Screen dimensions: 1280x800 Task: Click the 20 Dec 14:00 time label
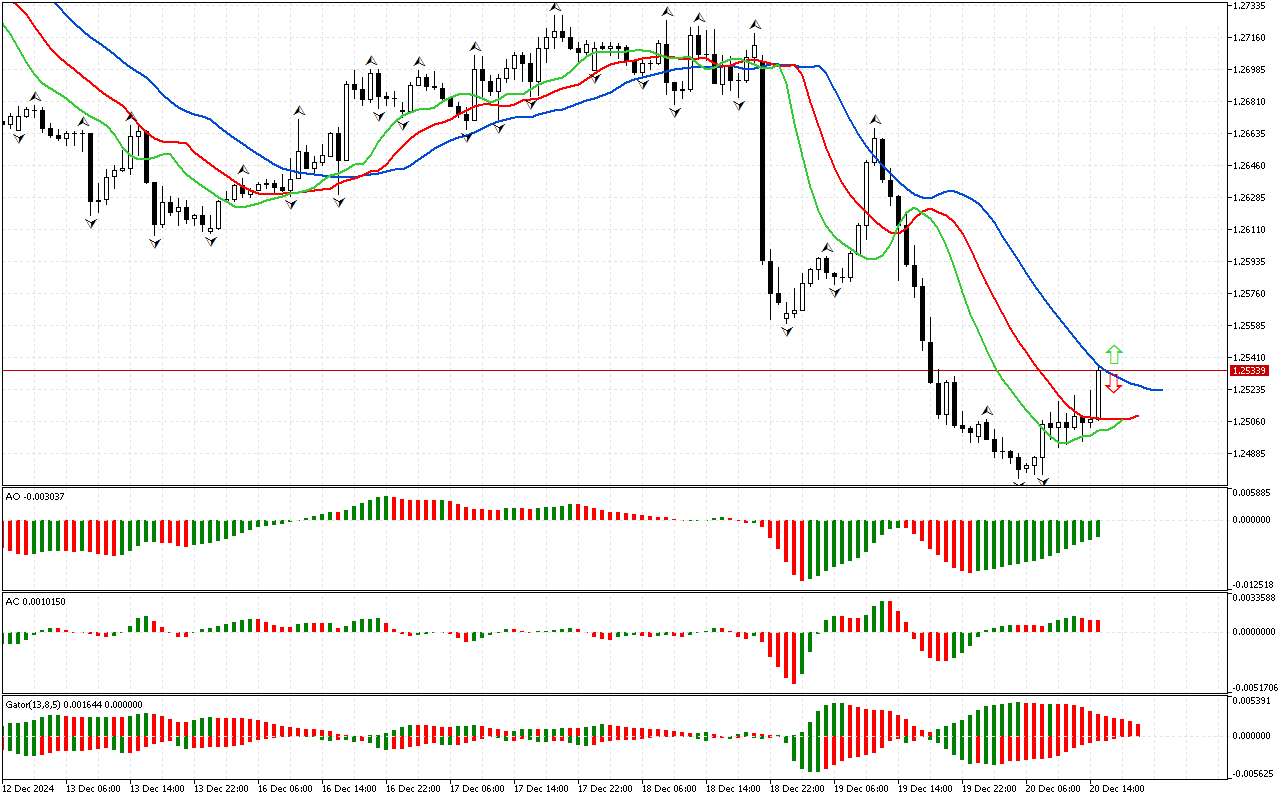[1118, 789]
